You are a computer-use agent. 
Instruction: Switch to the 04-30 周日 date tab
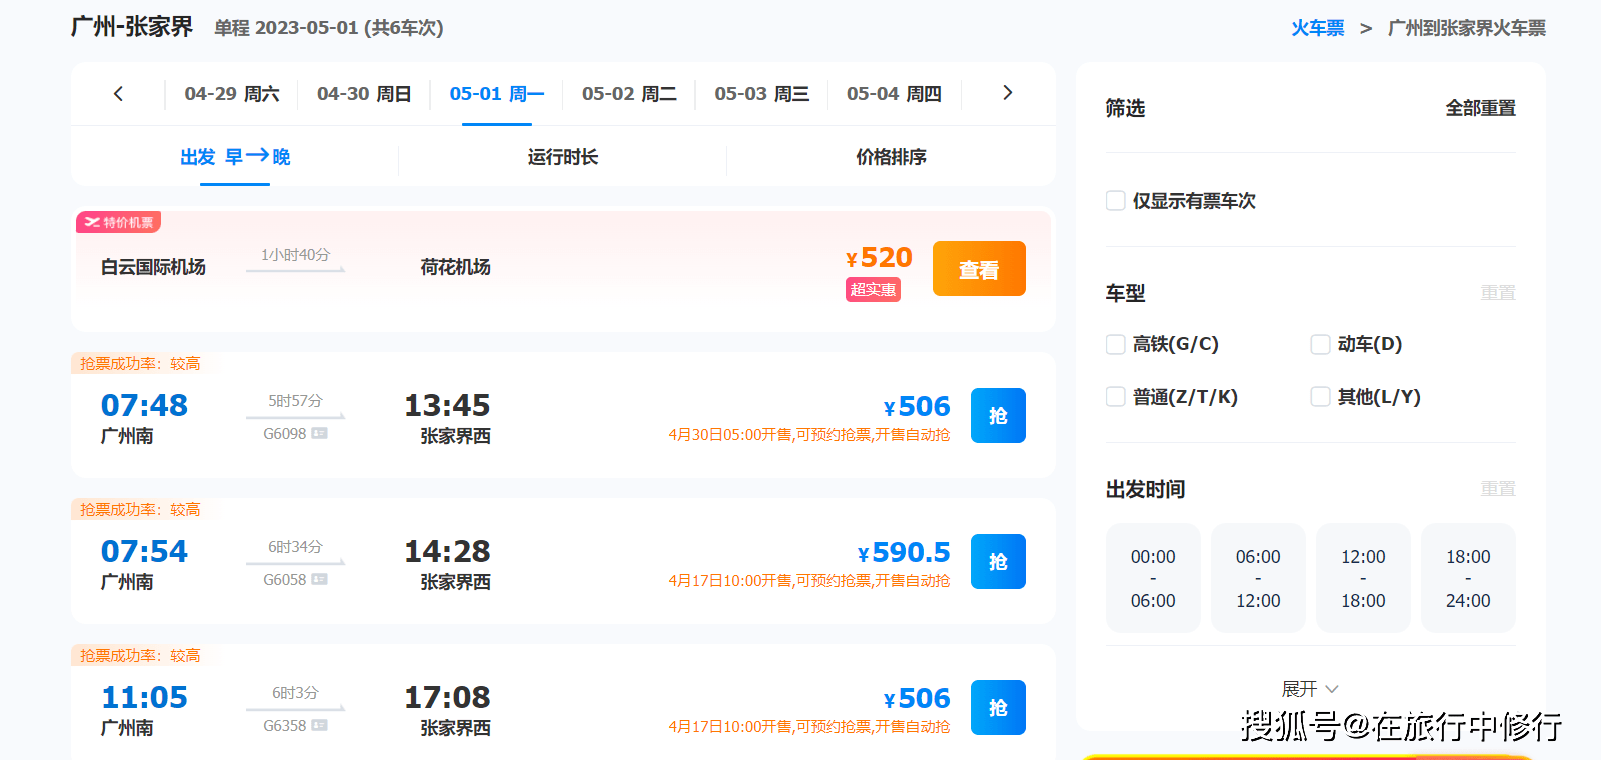point(364,94)
